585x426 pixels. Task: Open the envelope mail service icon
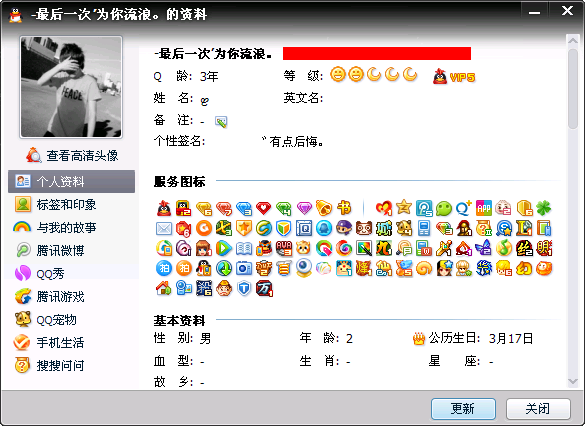tap(164, 228)
